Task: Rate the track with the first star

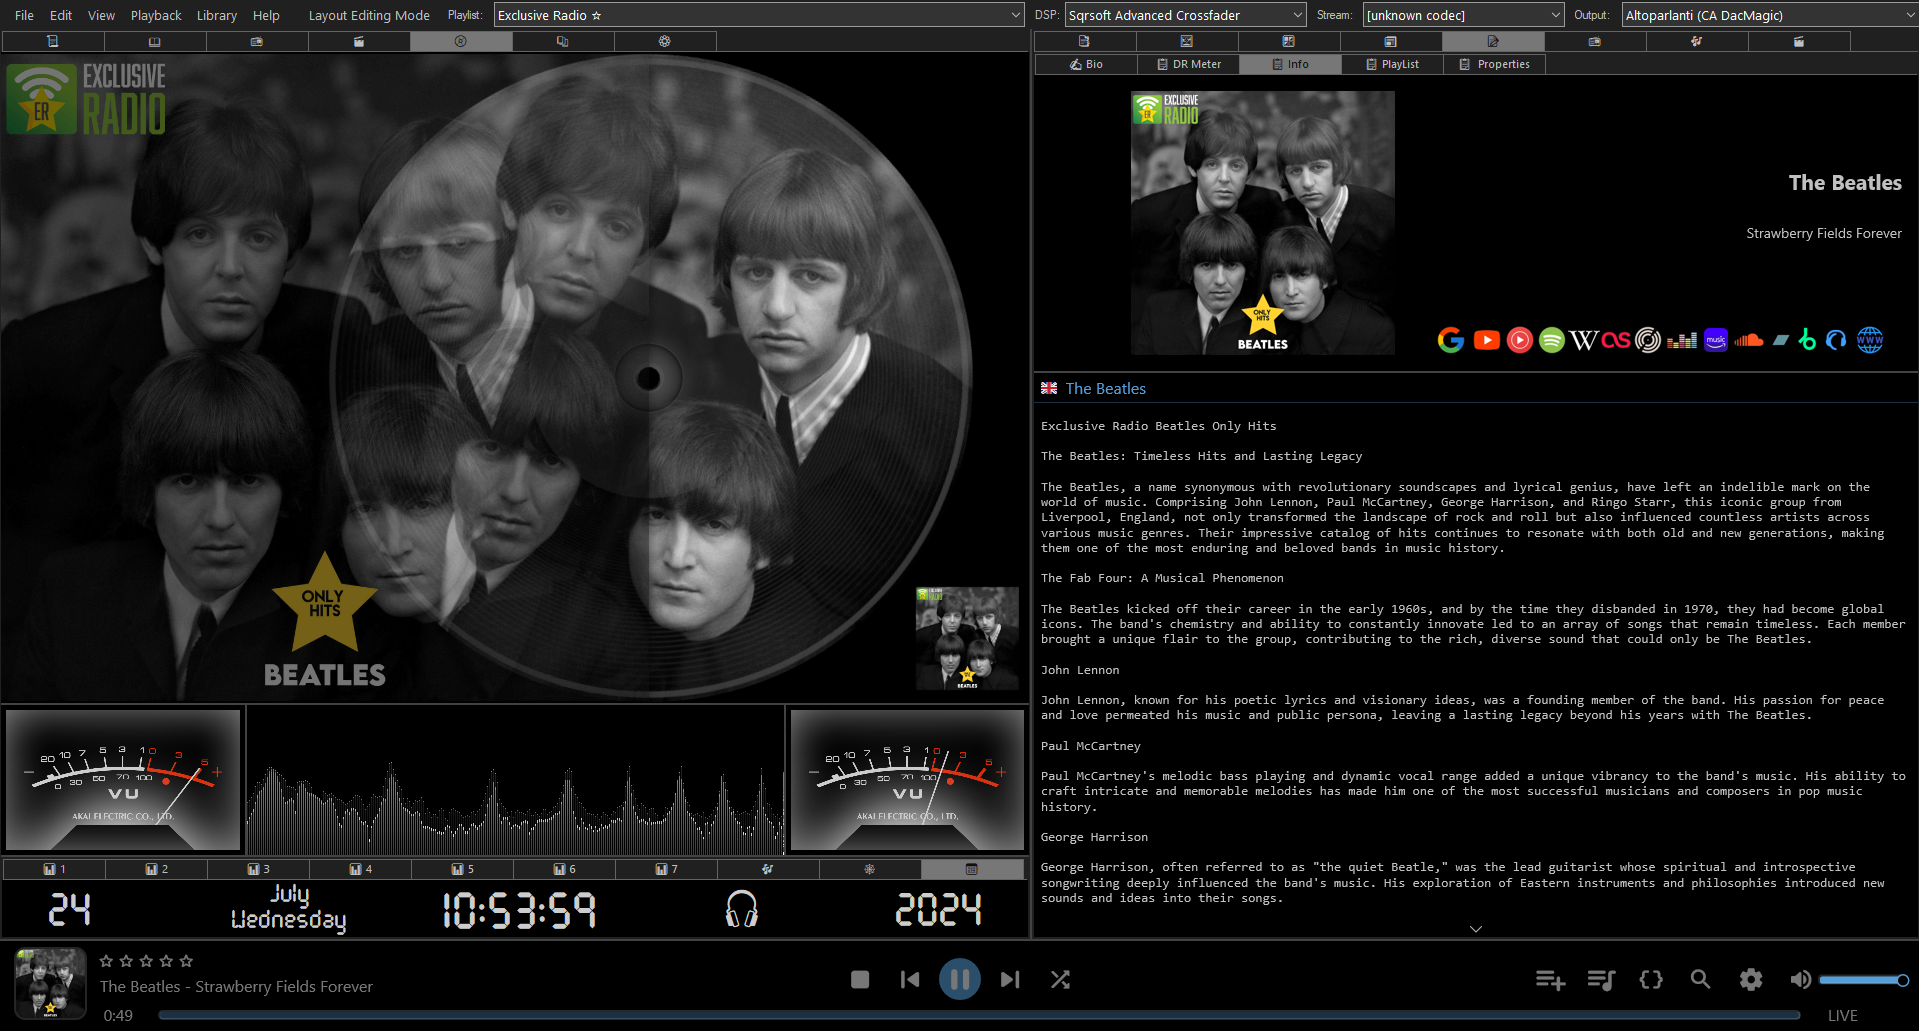Action: 106,961
